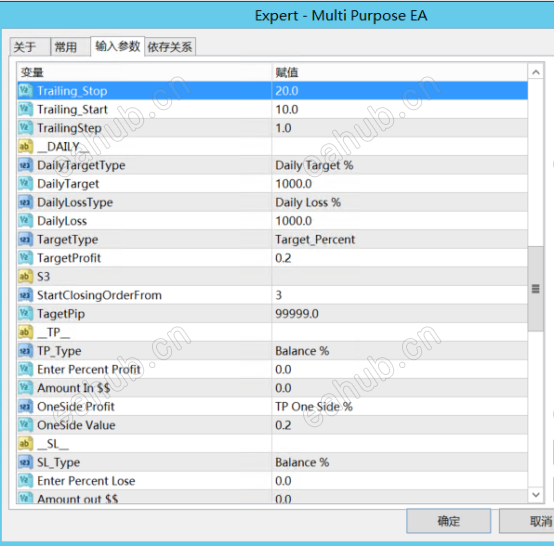Click the string icon beside _DAILY_
Image resolution: width=554 pixels, height=547 pixels.
coord(25,146)
